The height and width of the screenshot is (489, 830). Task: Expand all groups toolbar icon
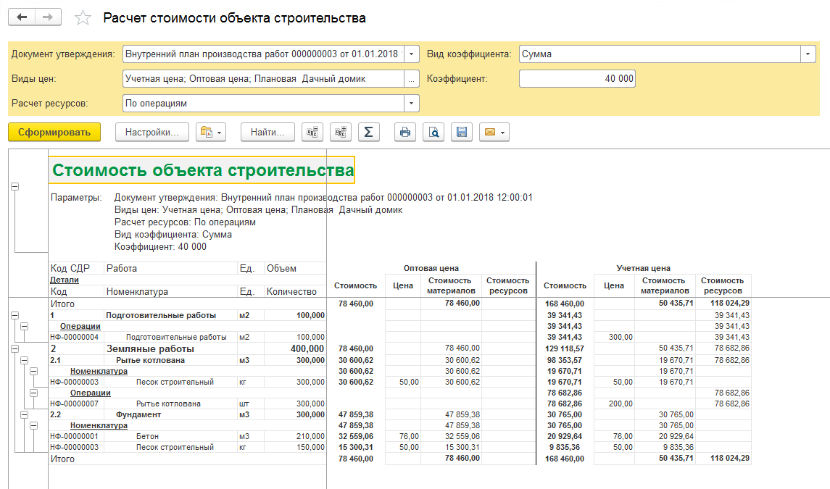(341, 132)
